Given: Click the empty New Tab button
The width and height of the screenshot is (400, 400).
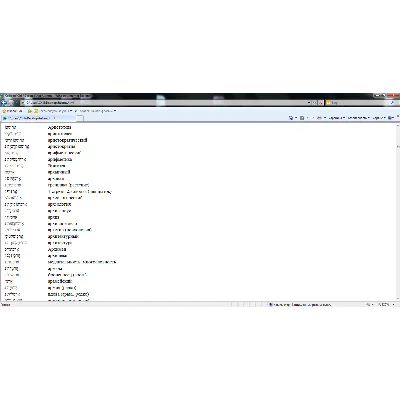Looking at the screenshot, I should (x=80, y=118).
